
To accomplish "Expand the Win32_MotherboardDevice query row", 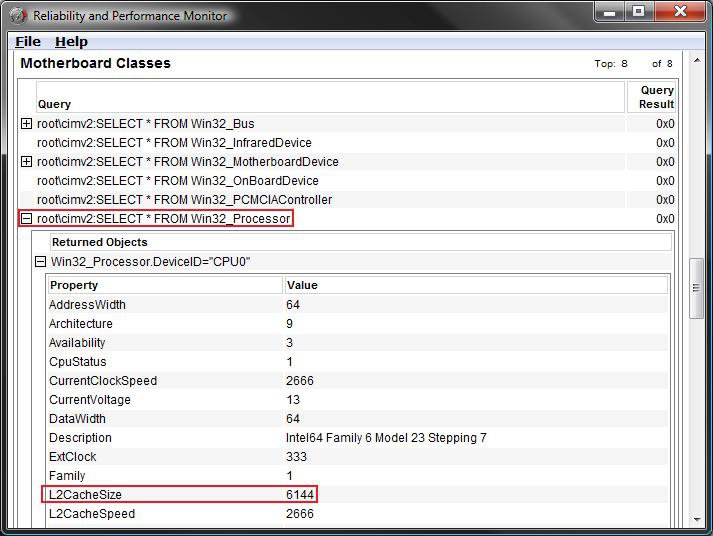I will 27,162.
